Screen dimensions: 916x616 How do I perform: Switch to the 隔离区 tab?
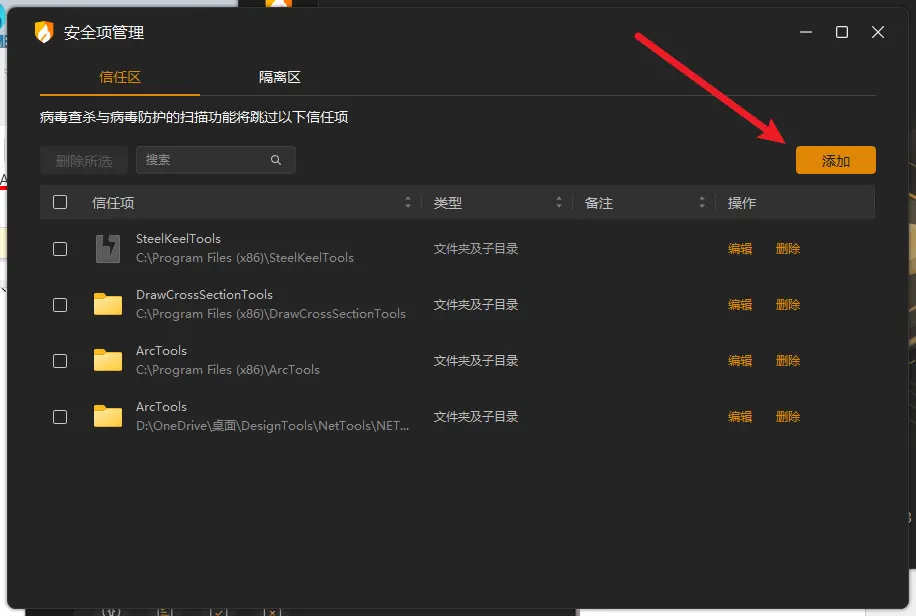click(279, 77)
